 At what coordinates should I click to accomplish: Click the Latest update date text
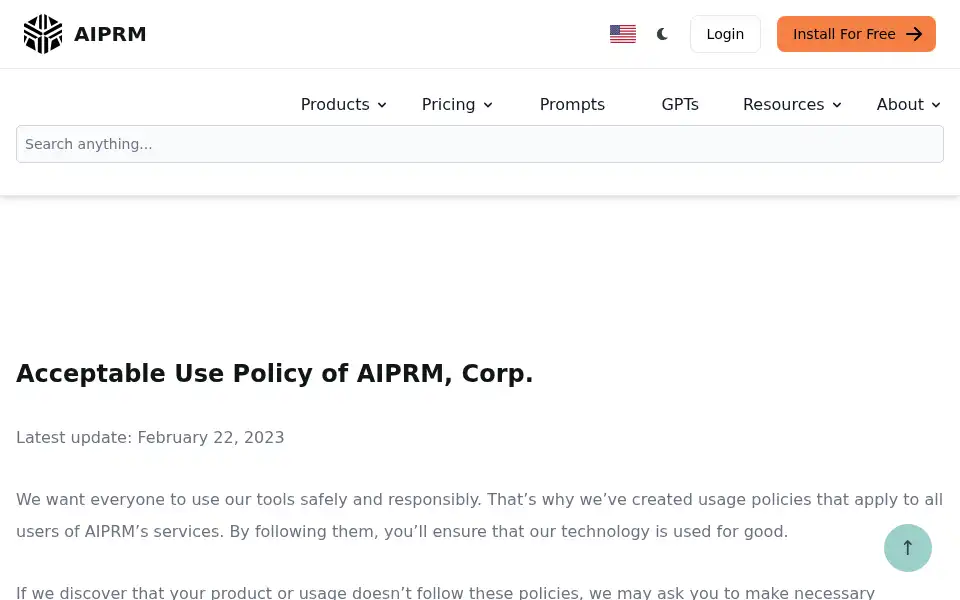[150, 438]
